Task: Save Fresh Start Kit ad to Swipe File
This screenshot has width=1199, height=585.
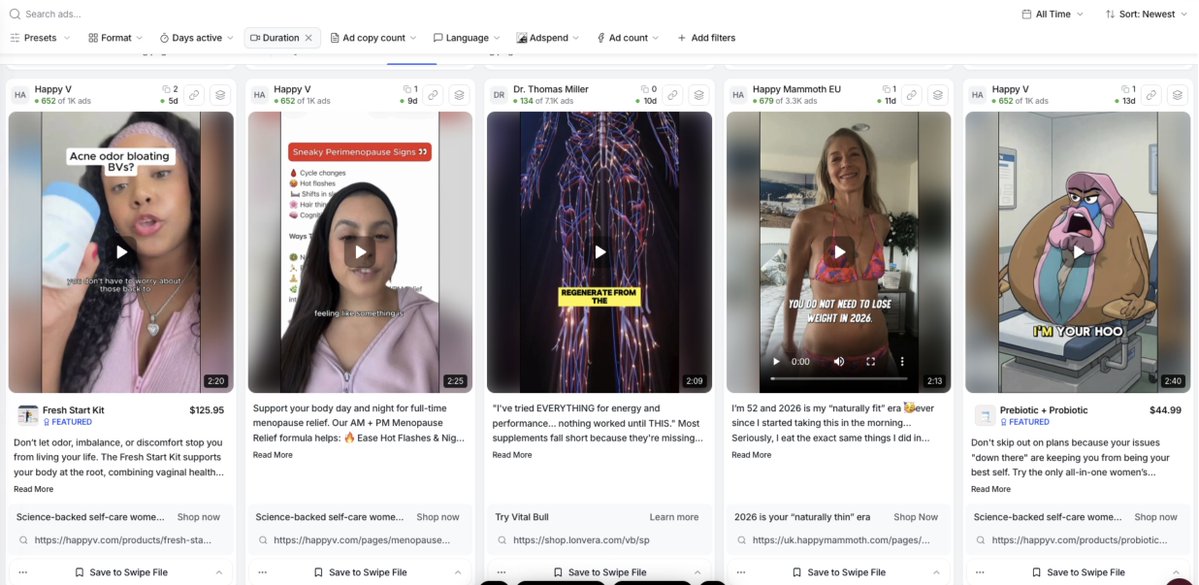Action: tap(121, 572)
